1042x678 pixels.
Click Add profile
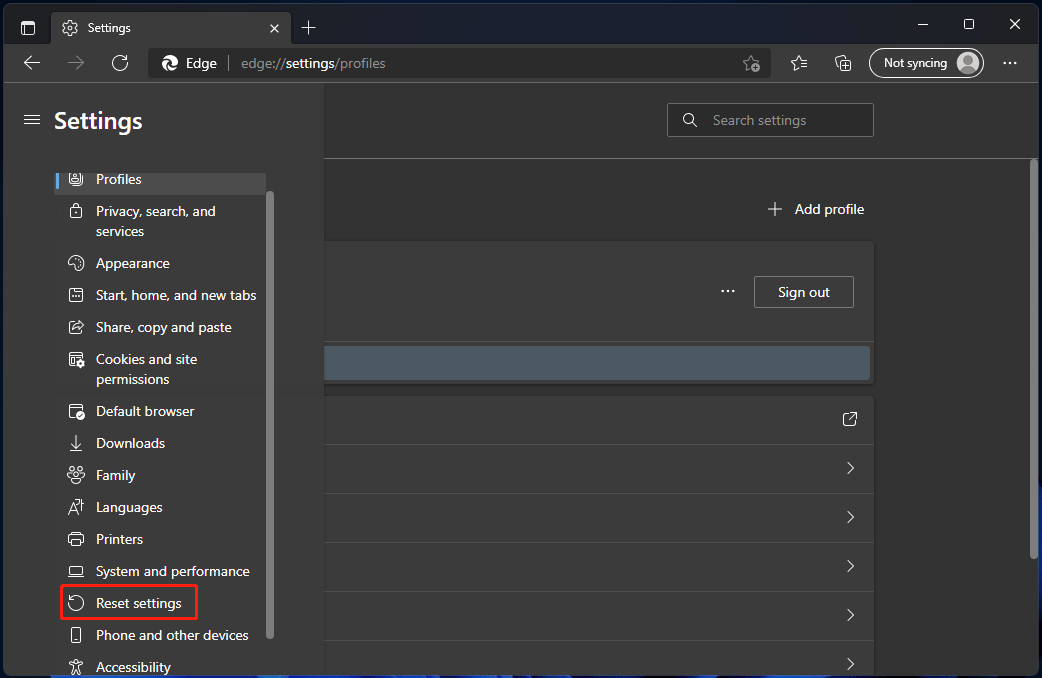815,209
